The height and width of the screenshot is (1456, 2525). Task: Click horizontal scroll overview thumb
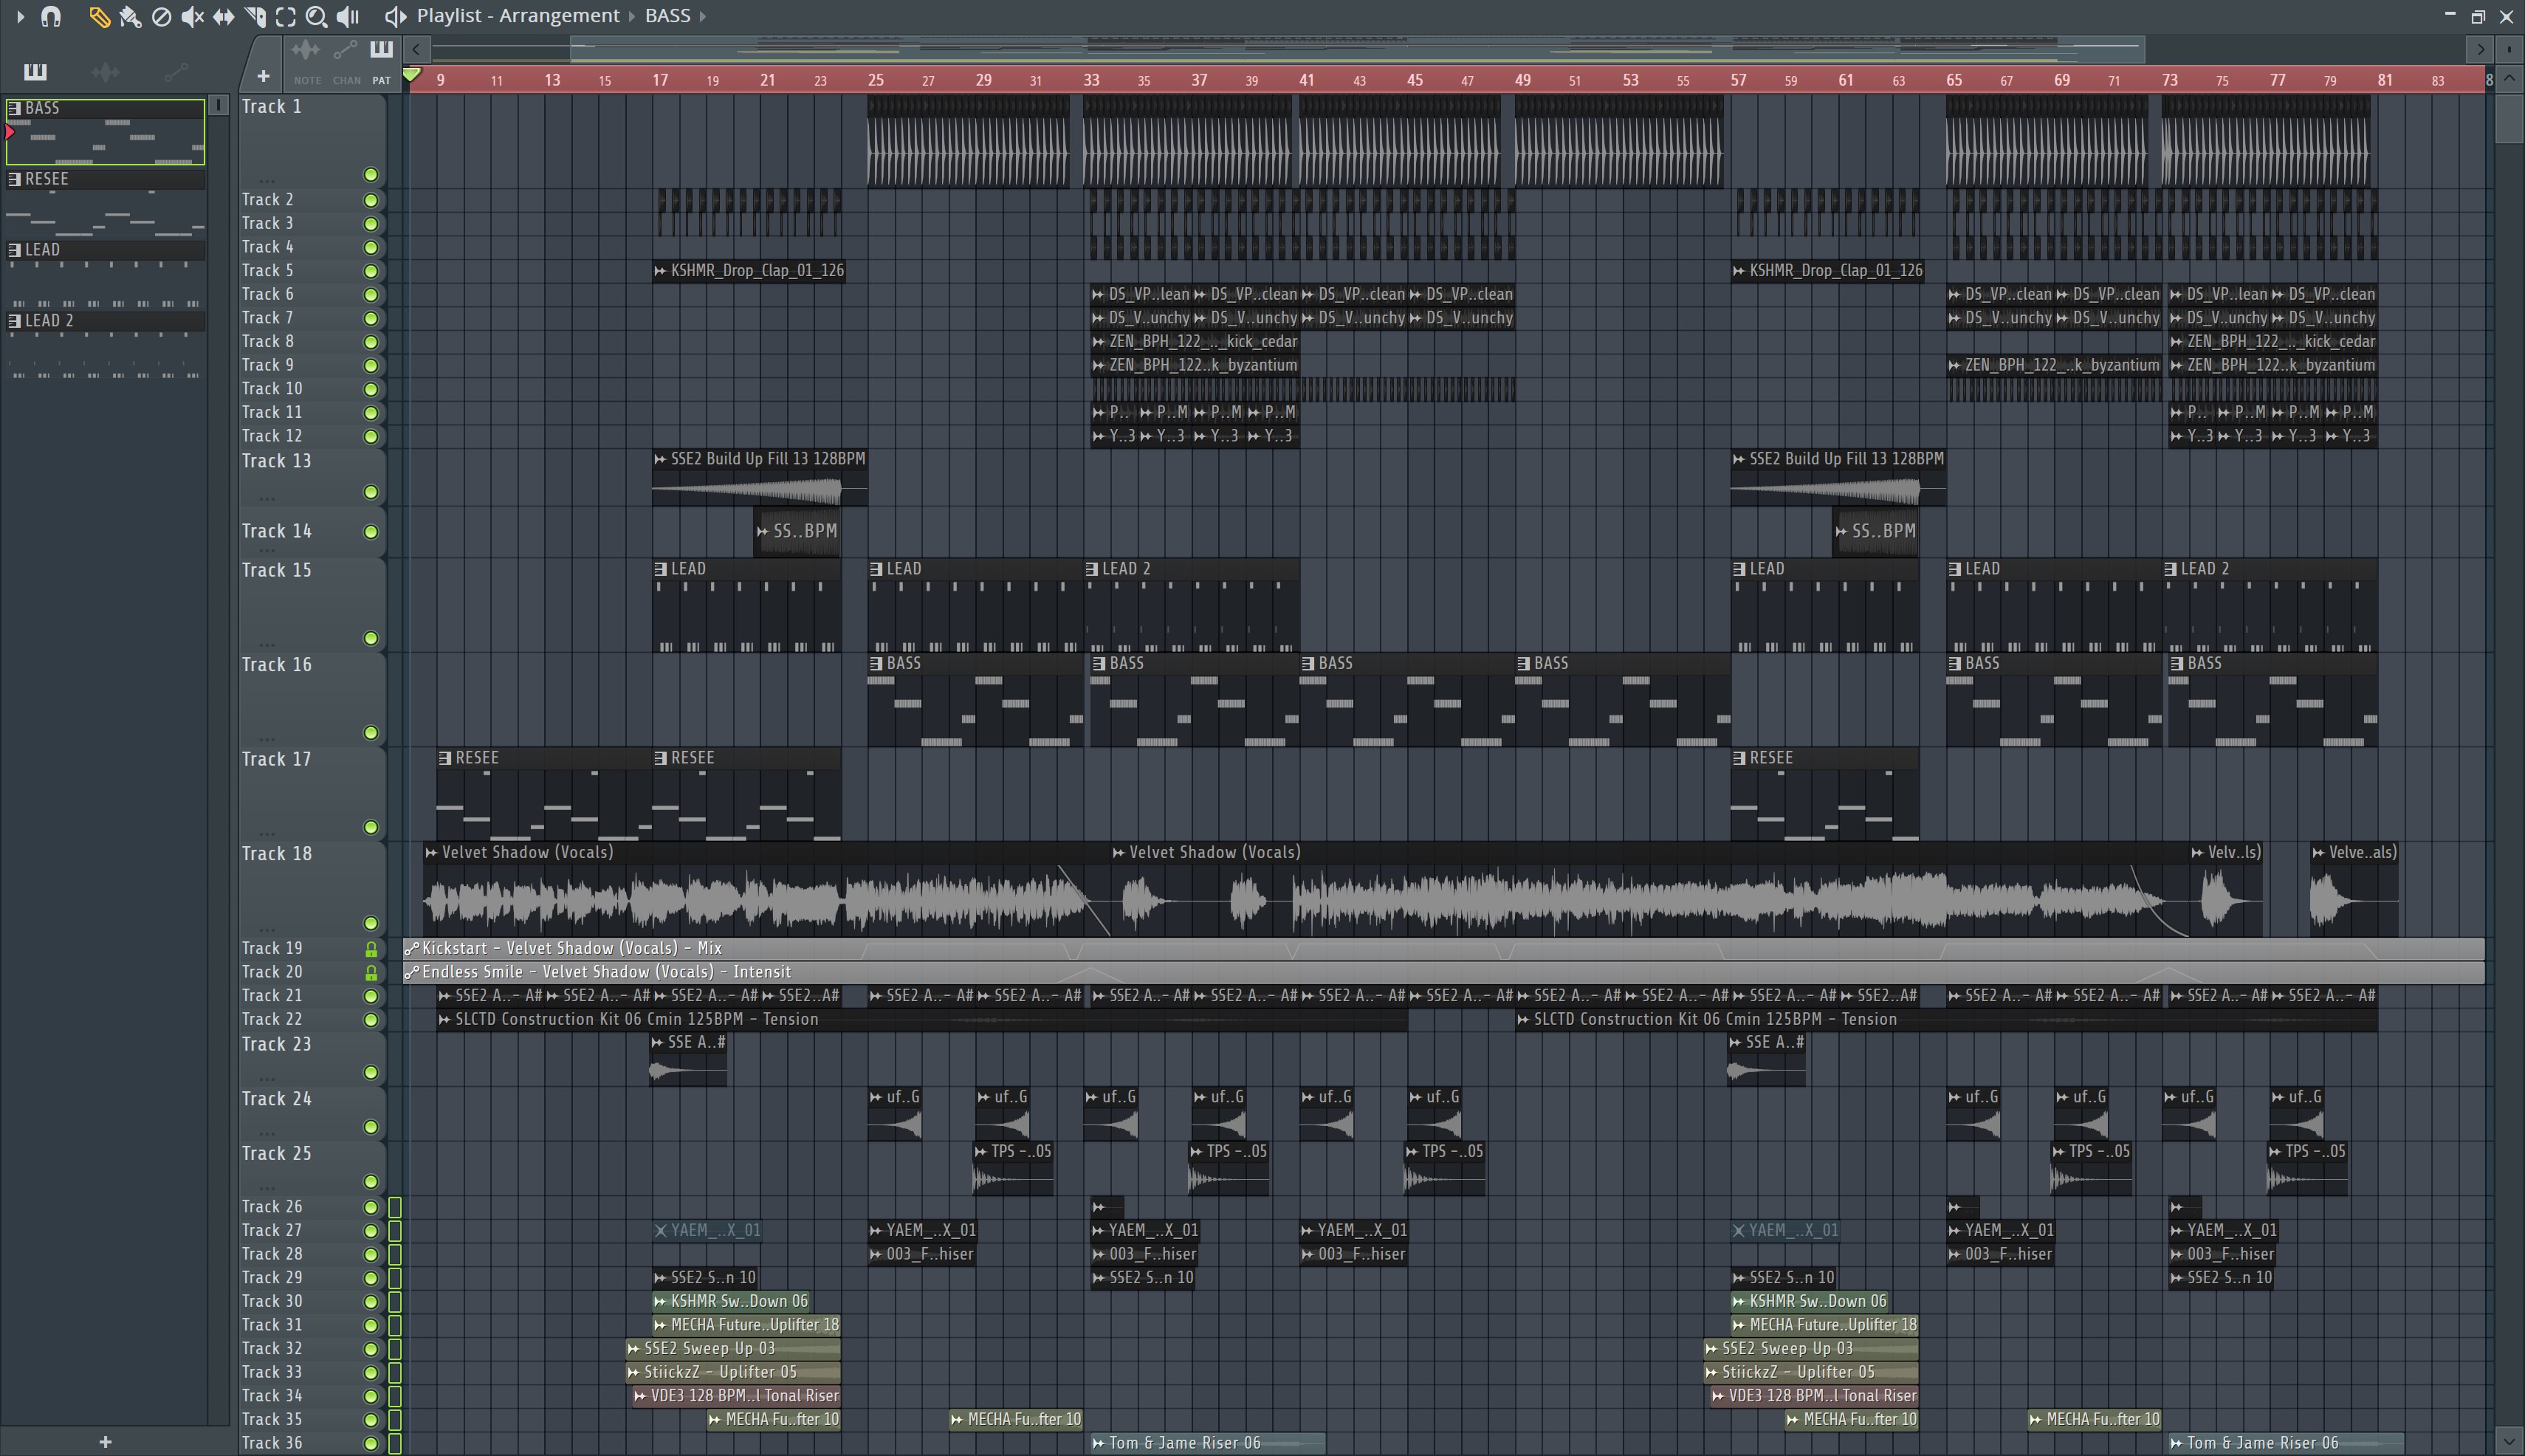(x=1356, y=48)
